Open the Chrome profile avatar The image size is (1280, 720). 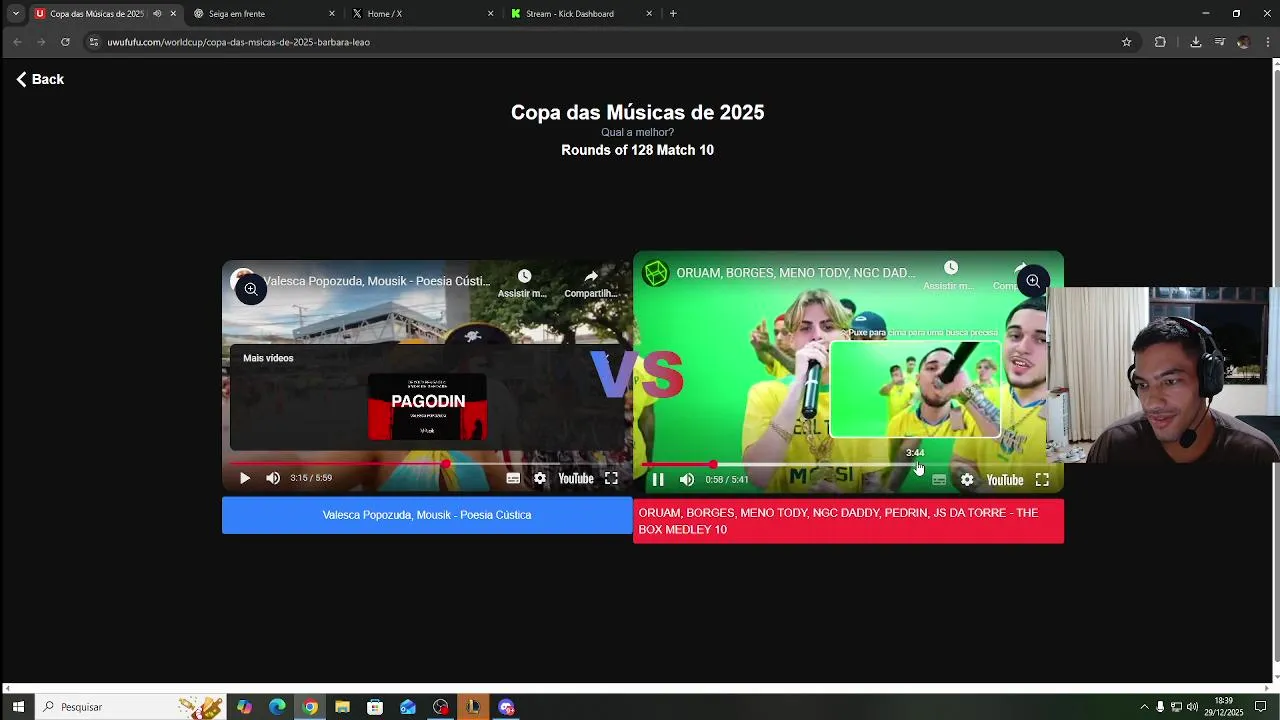point(1243,42)
